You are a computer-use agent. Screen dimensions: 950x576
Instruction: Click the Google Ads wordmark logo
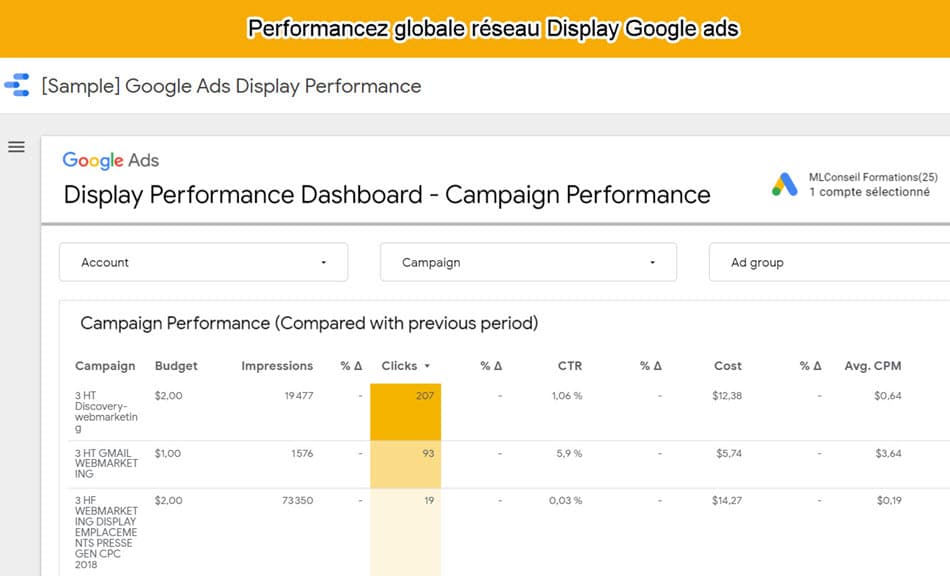[x=111, y=161]
